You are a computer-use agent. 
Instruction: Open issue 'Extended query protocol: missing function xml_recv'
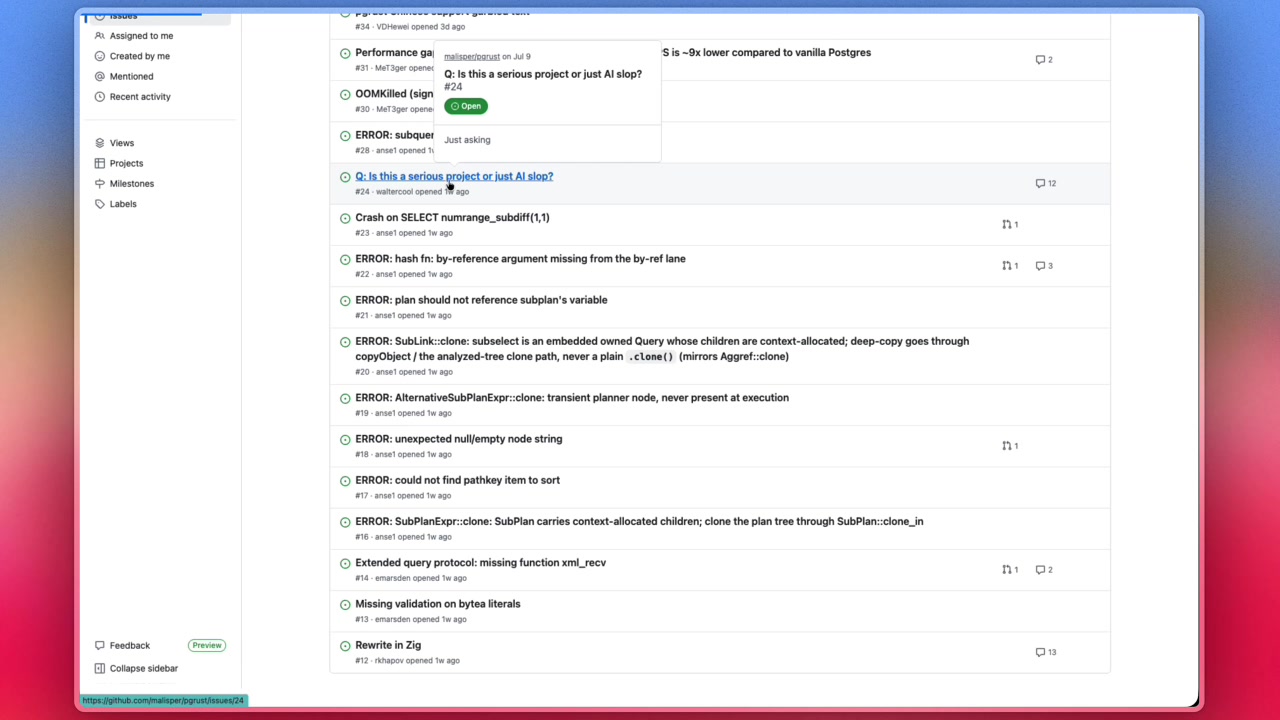(x=480, y=563)
